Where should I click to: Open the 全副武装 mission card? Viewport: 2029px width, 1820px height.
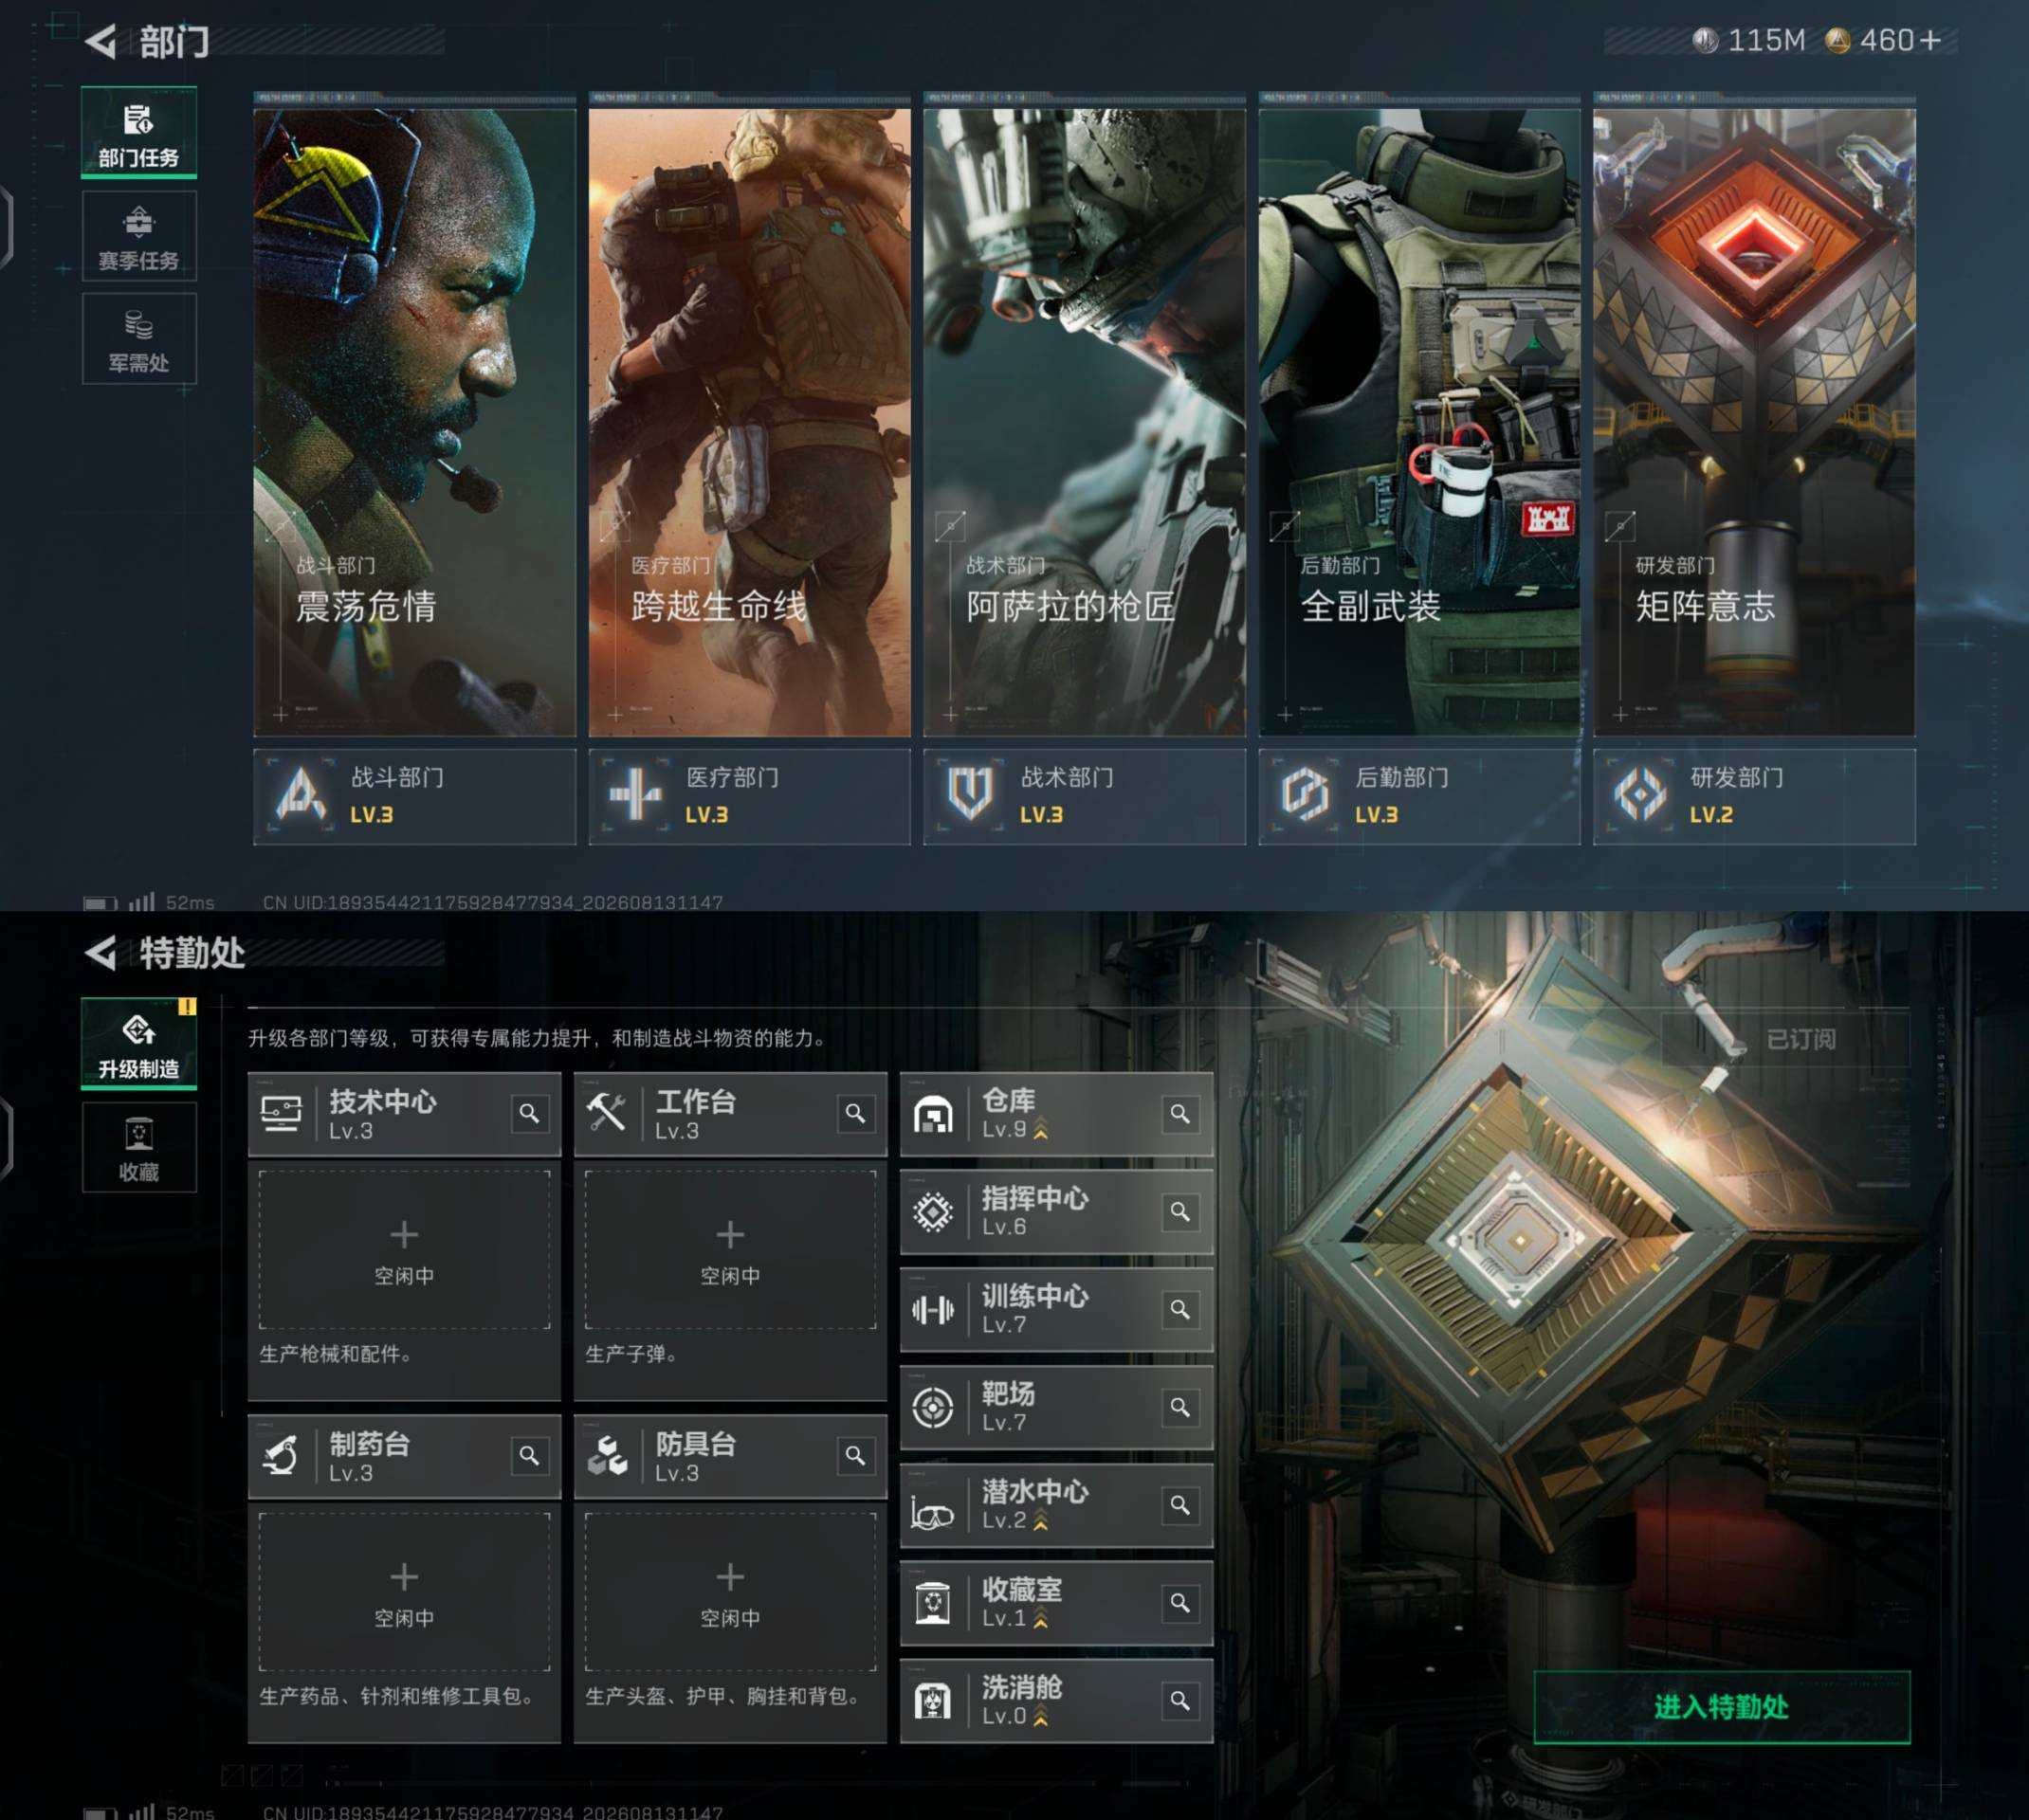tap(1419, 422)
